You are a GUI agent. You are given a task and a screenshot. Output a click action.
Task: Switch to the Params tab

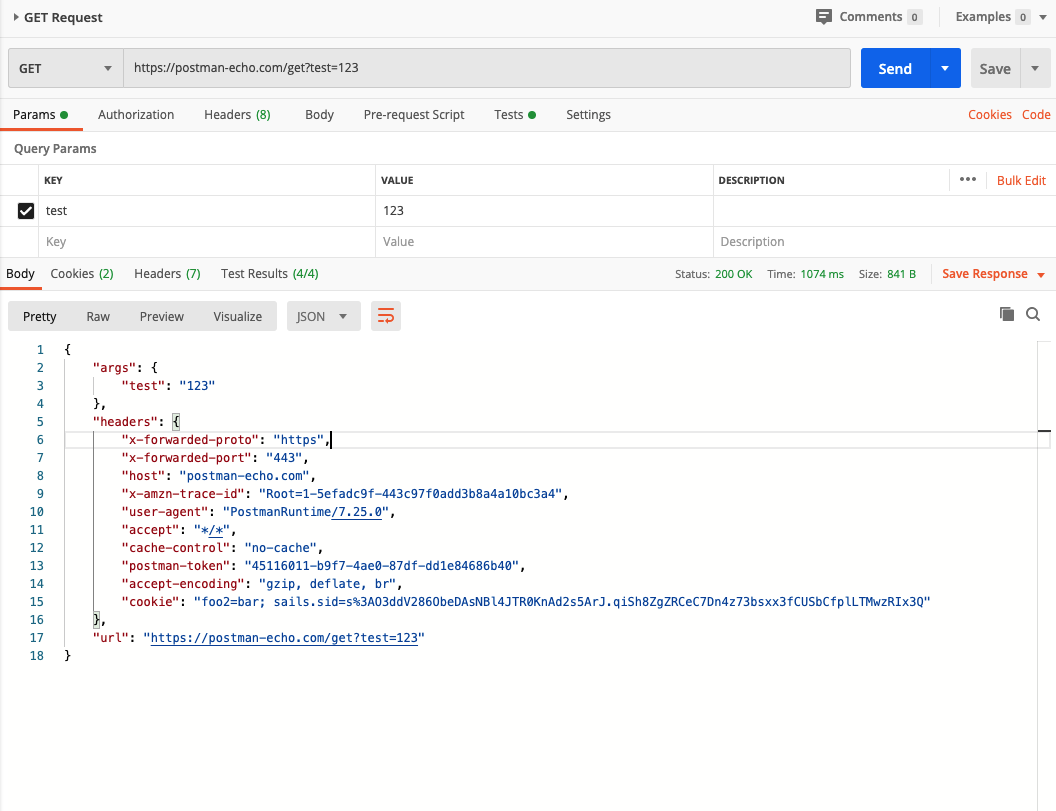(40, 115)
